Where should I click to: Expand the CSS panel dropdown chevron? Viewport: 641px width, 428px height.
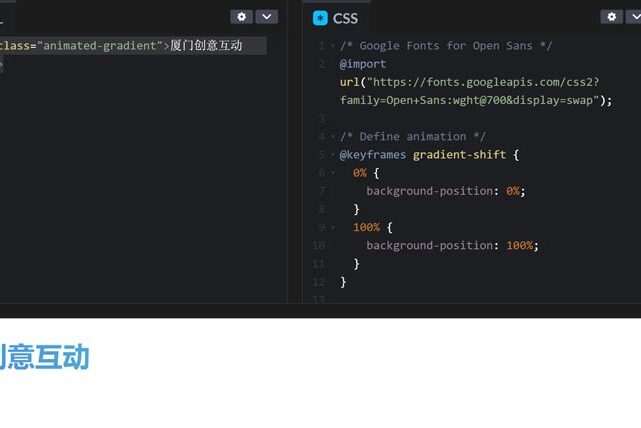[x=634, y=17]
